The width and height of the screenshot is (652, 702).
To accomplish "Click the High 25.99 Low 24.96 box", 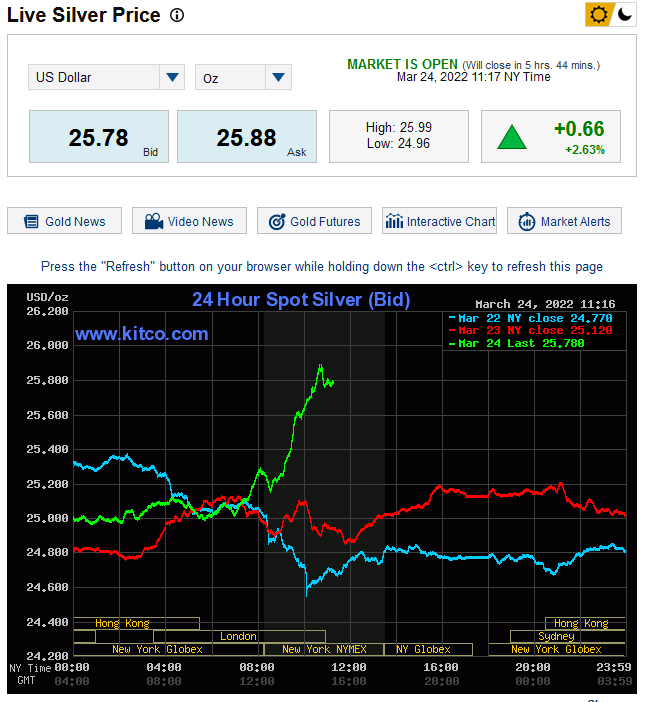I will point(399,137).
